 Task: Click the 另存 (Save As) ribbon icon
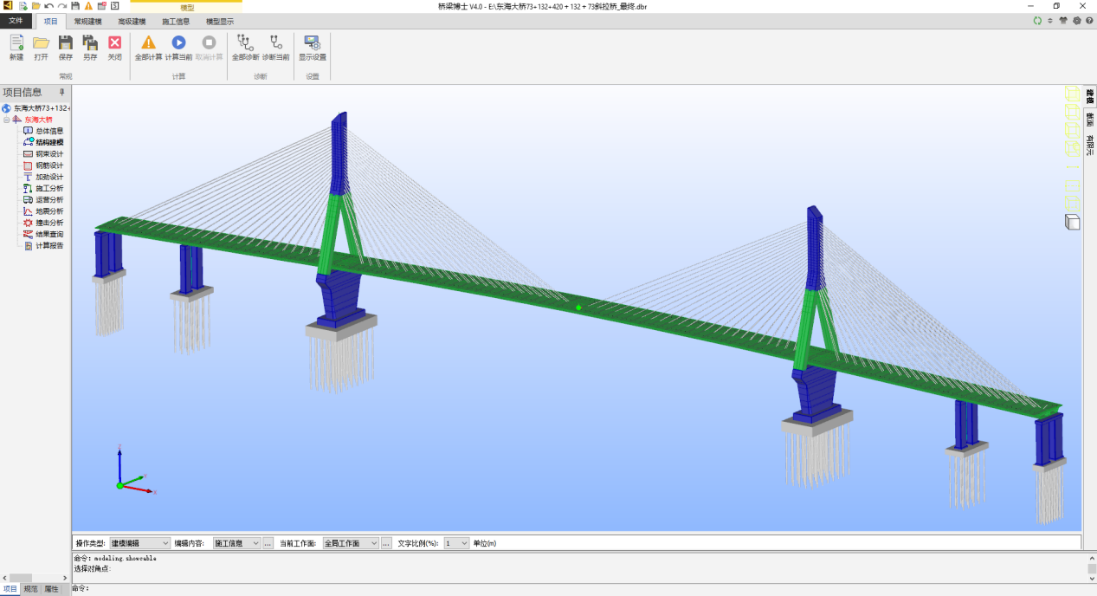[90, 43]
